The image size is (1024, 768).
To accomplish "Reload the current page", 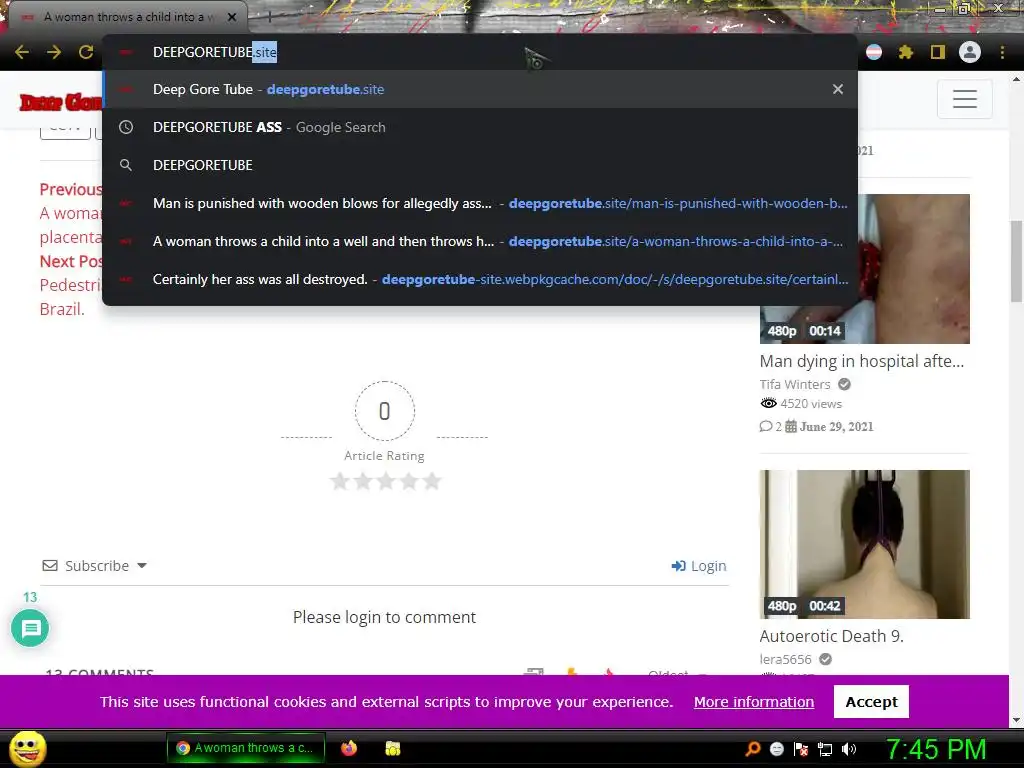I will coord(86,52).
